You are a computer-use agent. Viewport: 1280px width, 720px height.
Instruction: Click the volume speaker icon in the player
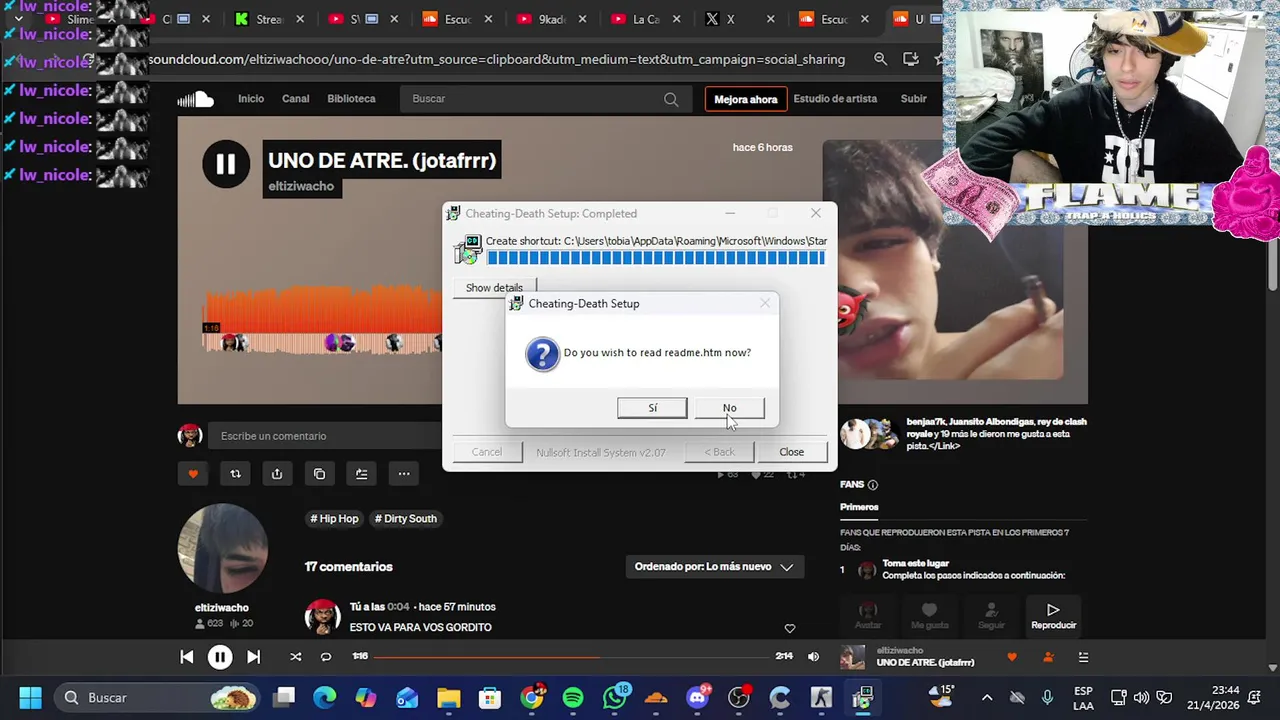[813, 657]
